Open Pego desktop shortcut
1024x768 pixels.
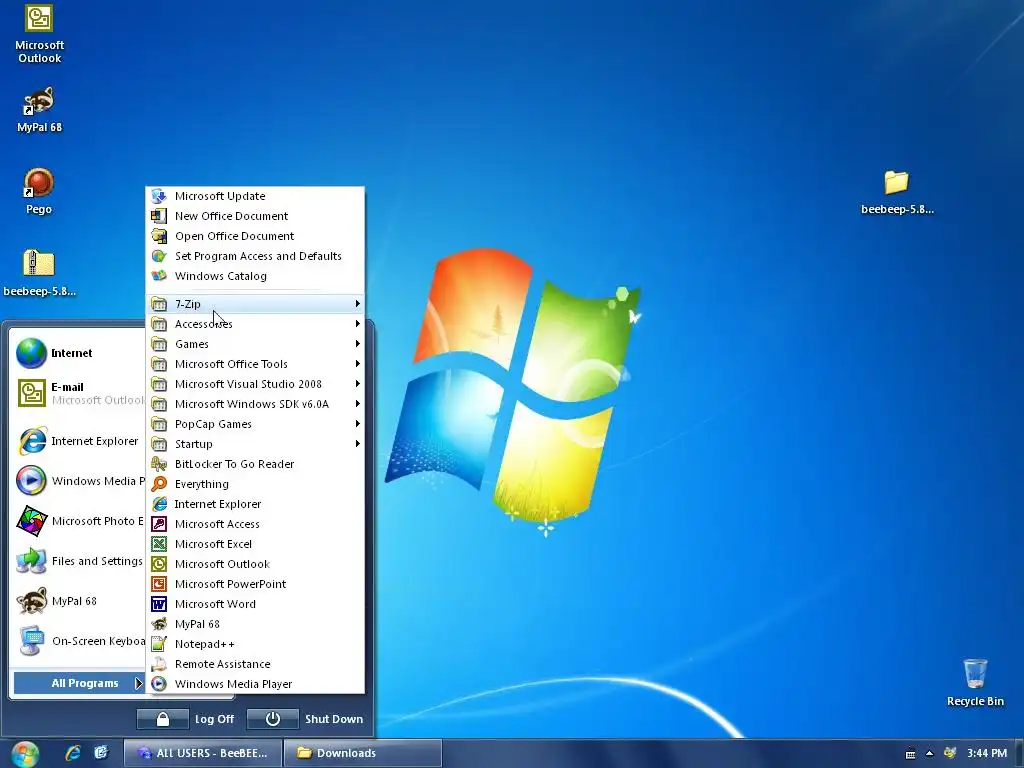39,191
